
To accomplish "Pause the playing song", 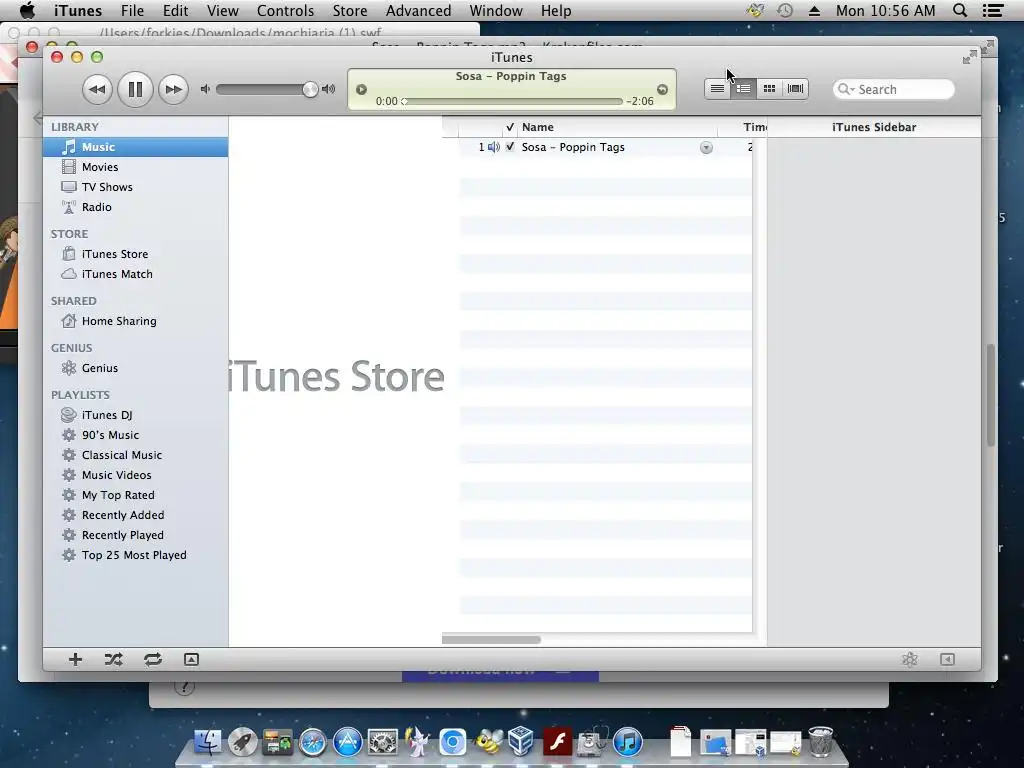I will 135,89.
